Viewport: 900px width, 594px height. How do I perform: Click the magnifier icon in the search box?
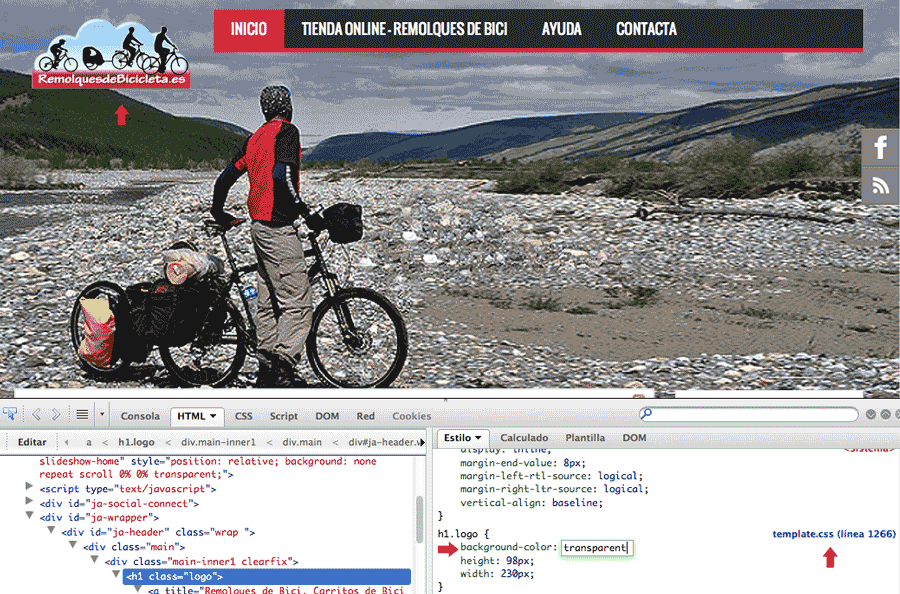click(x=646, y=413)
